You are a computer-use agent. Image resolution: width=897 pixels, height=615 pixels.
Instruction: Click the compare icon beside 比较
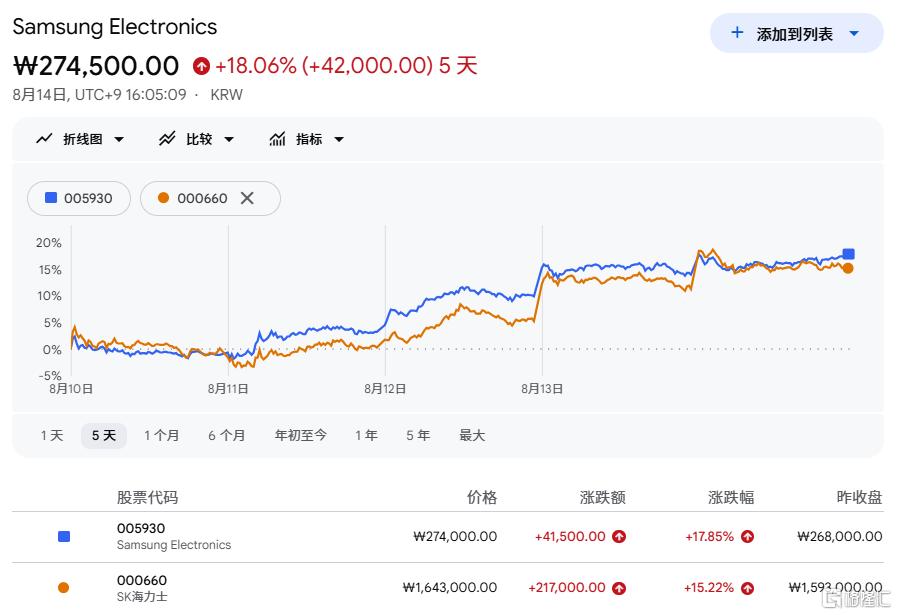coord(167,139)
